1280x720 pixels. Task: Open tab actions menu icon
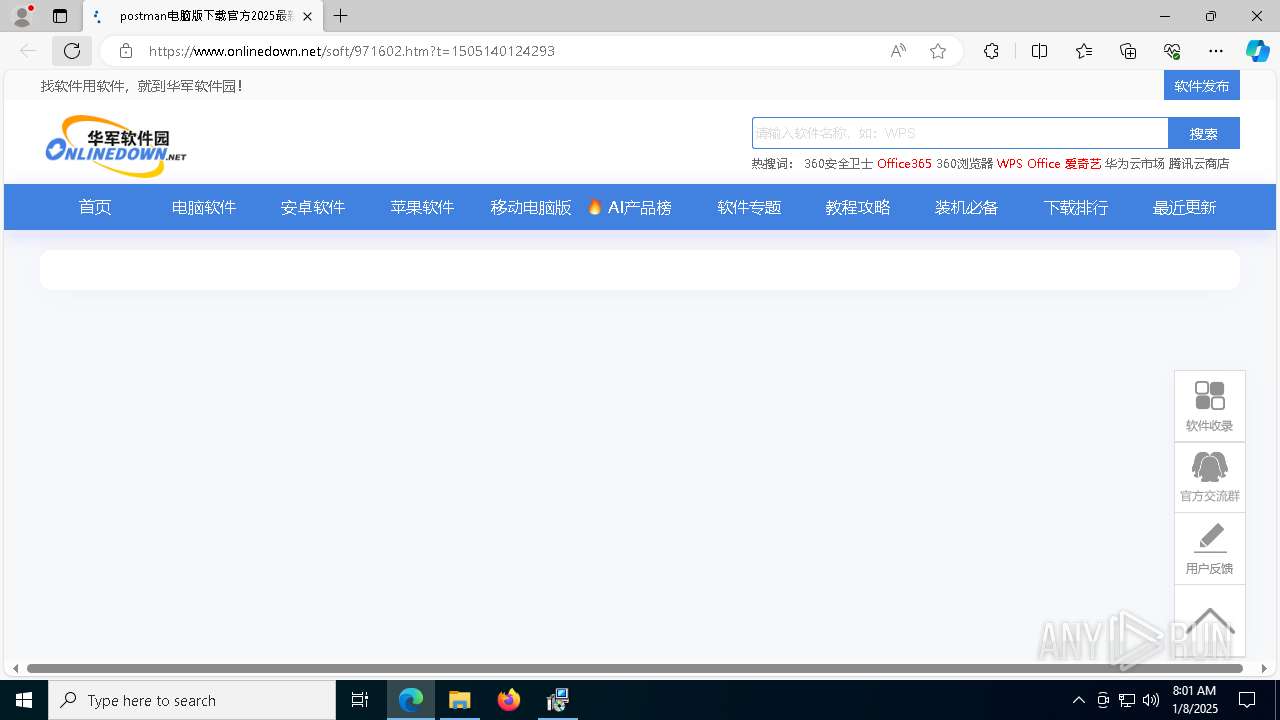point(60,16)
